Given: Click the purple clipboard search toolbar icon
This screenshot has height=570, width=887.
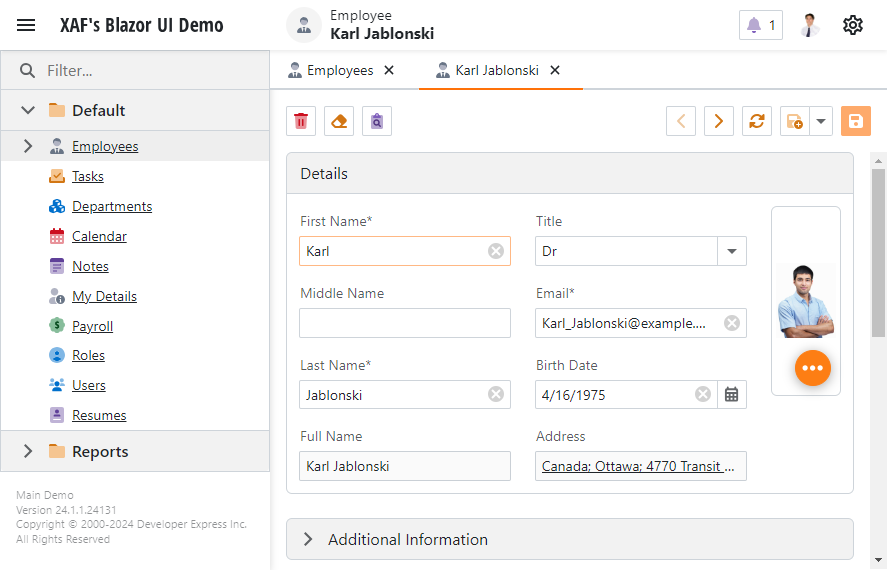Looking at the screenshot, I should [x=377, y=121].
